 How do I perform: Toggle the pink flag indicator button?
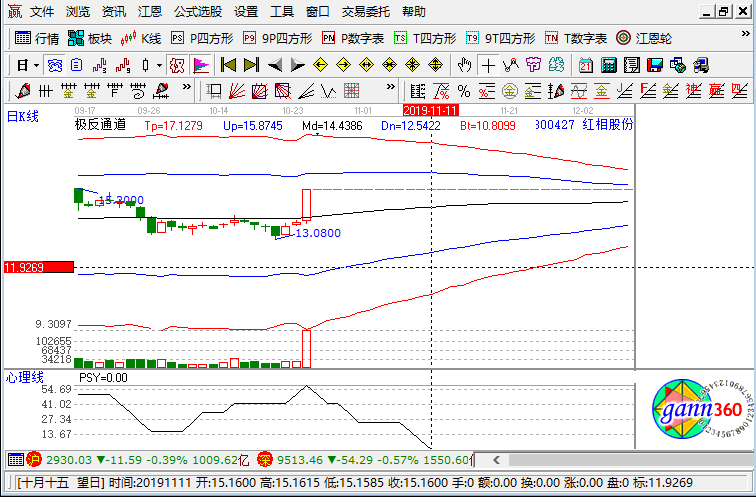(x=201, y=65)
